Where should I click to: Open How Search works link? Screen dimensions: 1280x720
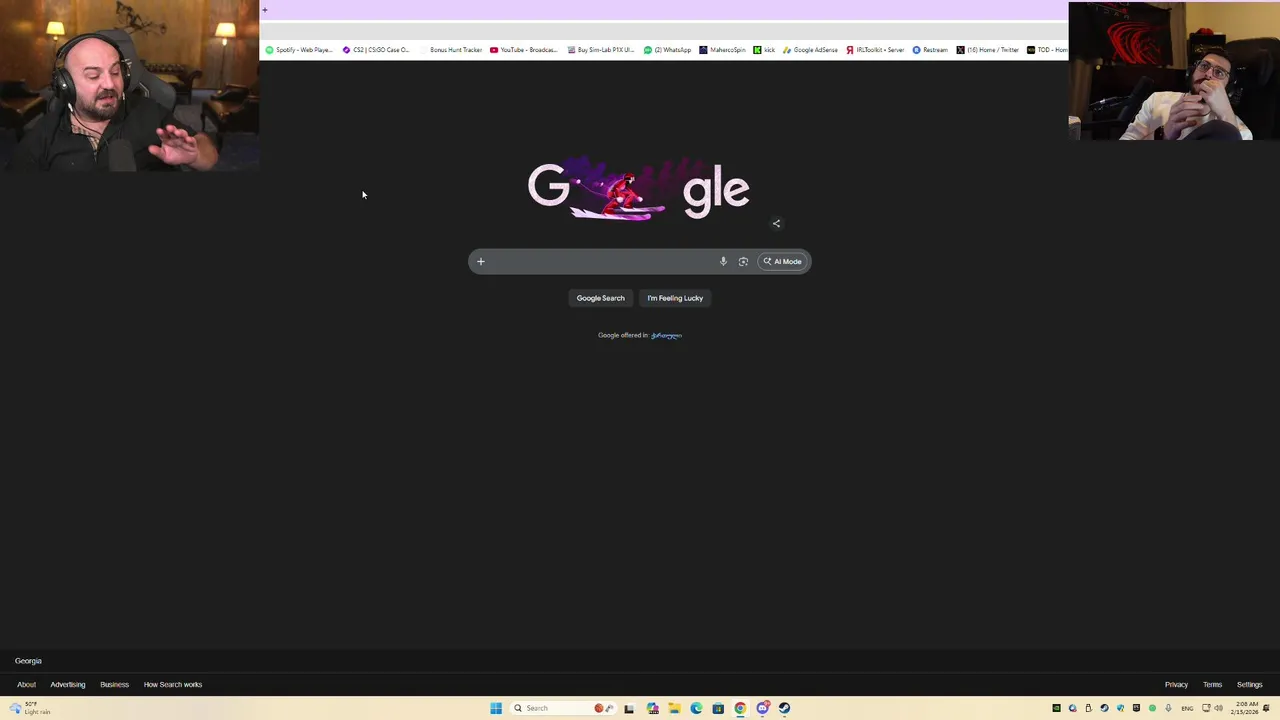[173, 685]
